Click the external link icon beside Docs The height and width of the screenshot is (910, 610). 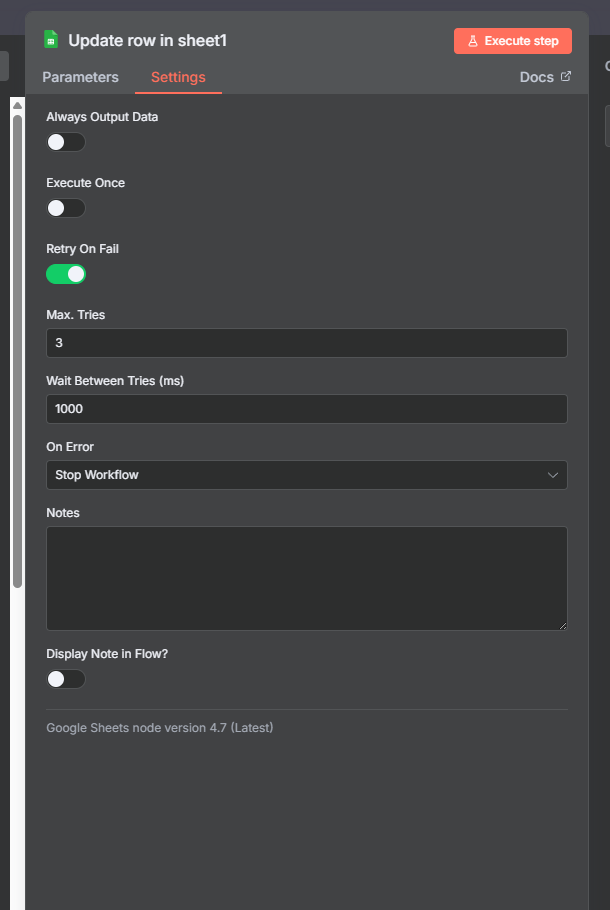tap(566, 77)
